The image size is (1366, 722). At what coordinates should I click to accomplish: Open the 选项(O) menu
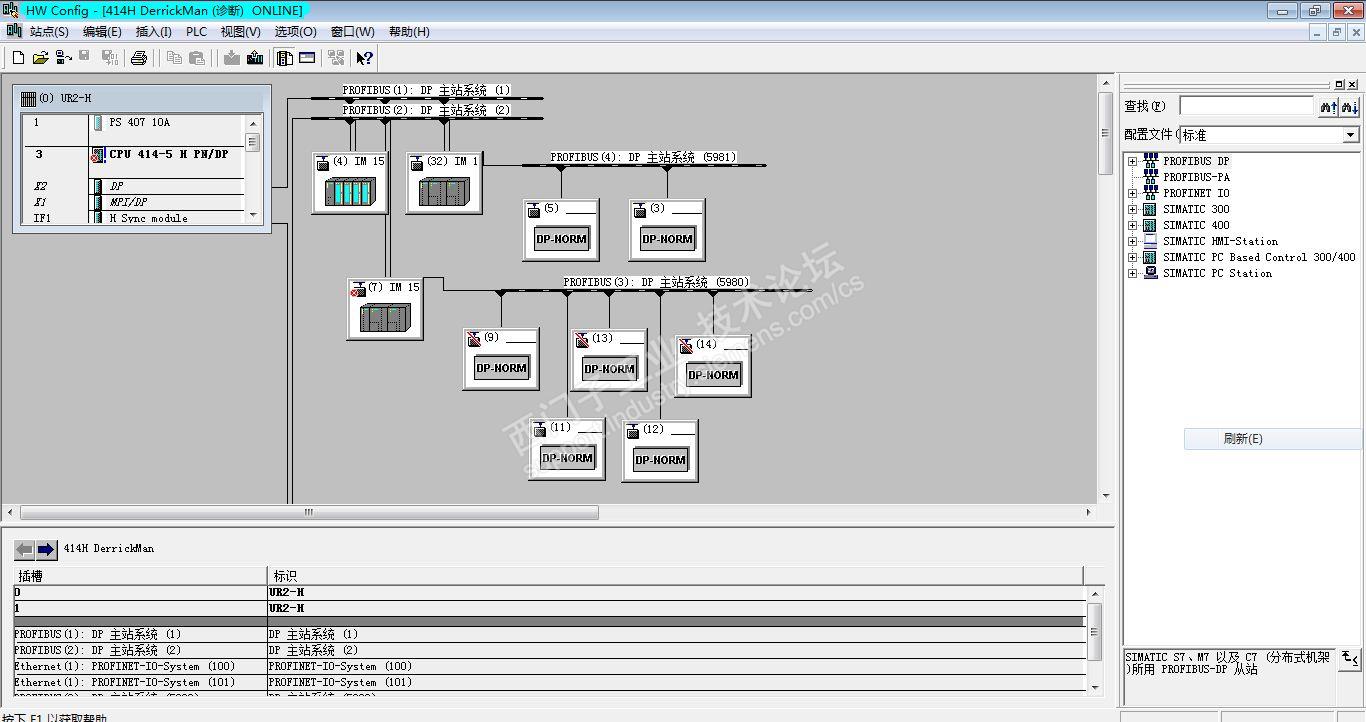[295, 32]
